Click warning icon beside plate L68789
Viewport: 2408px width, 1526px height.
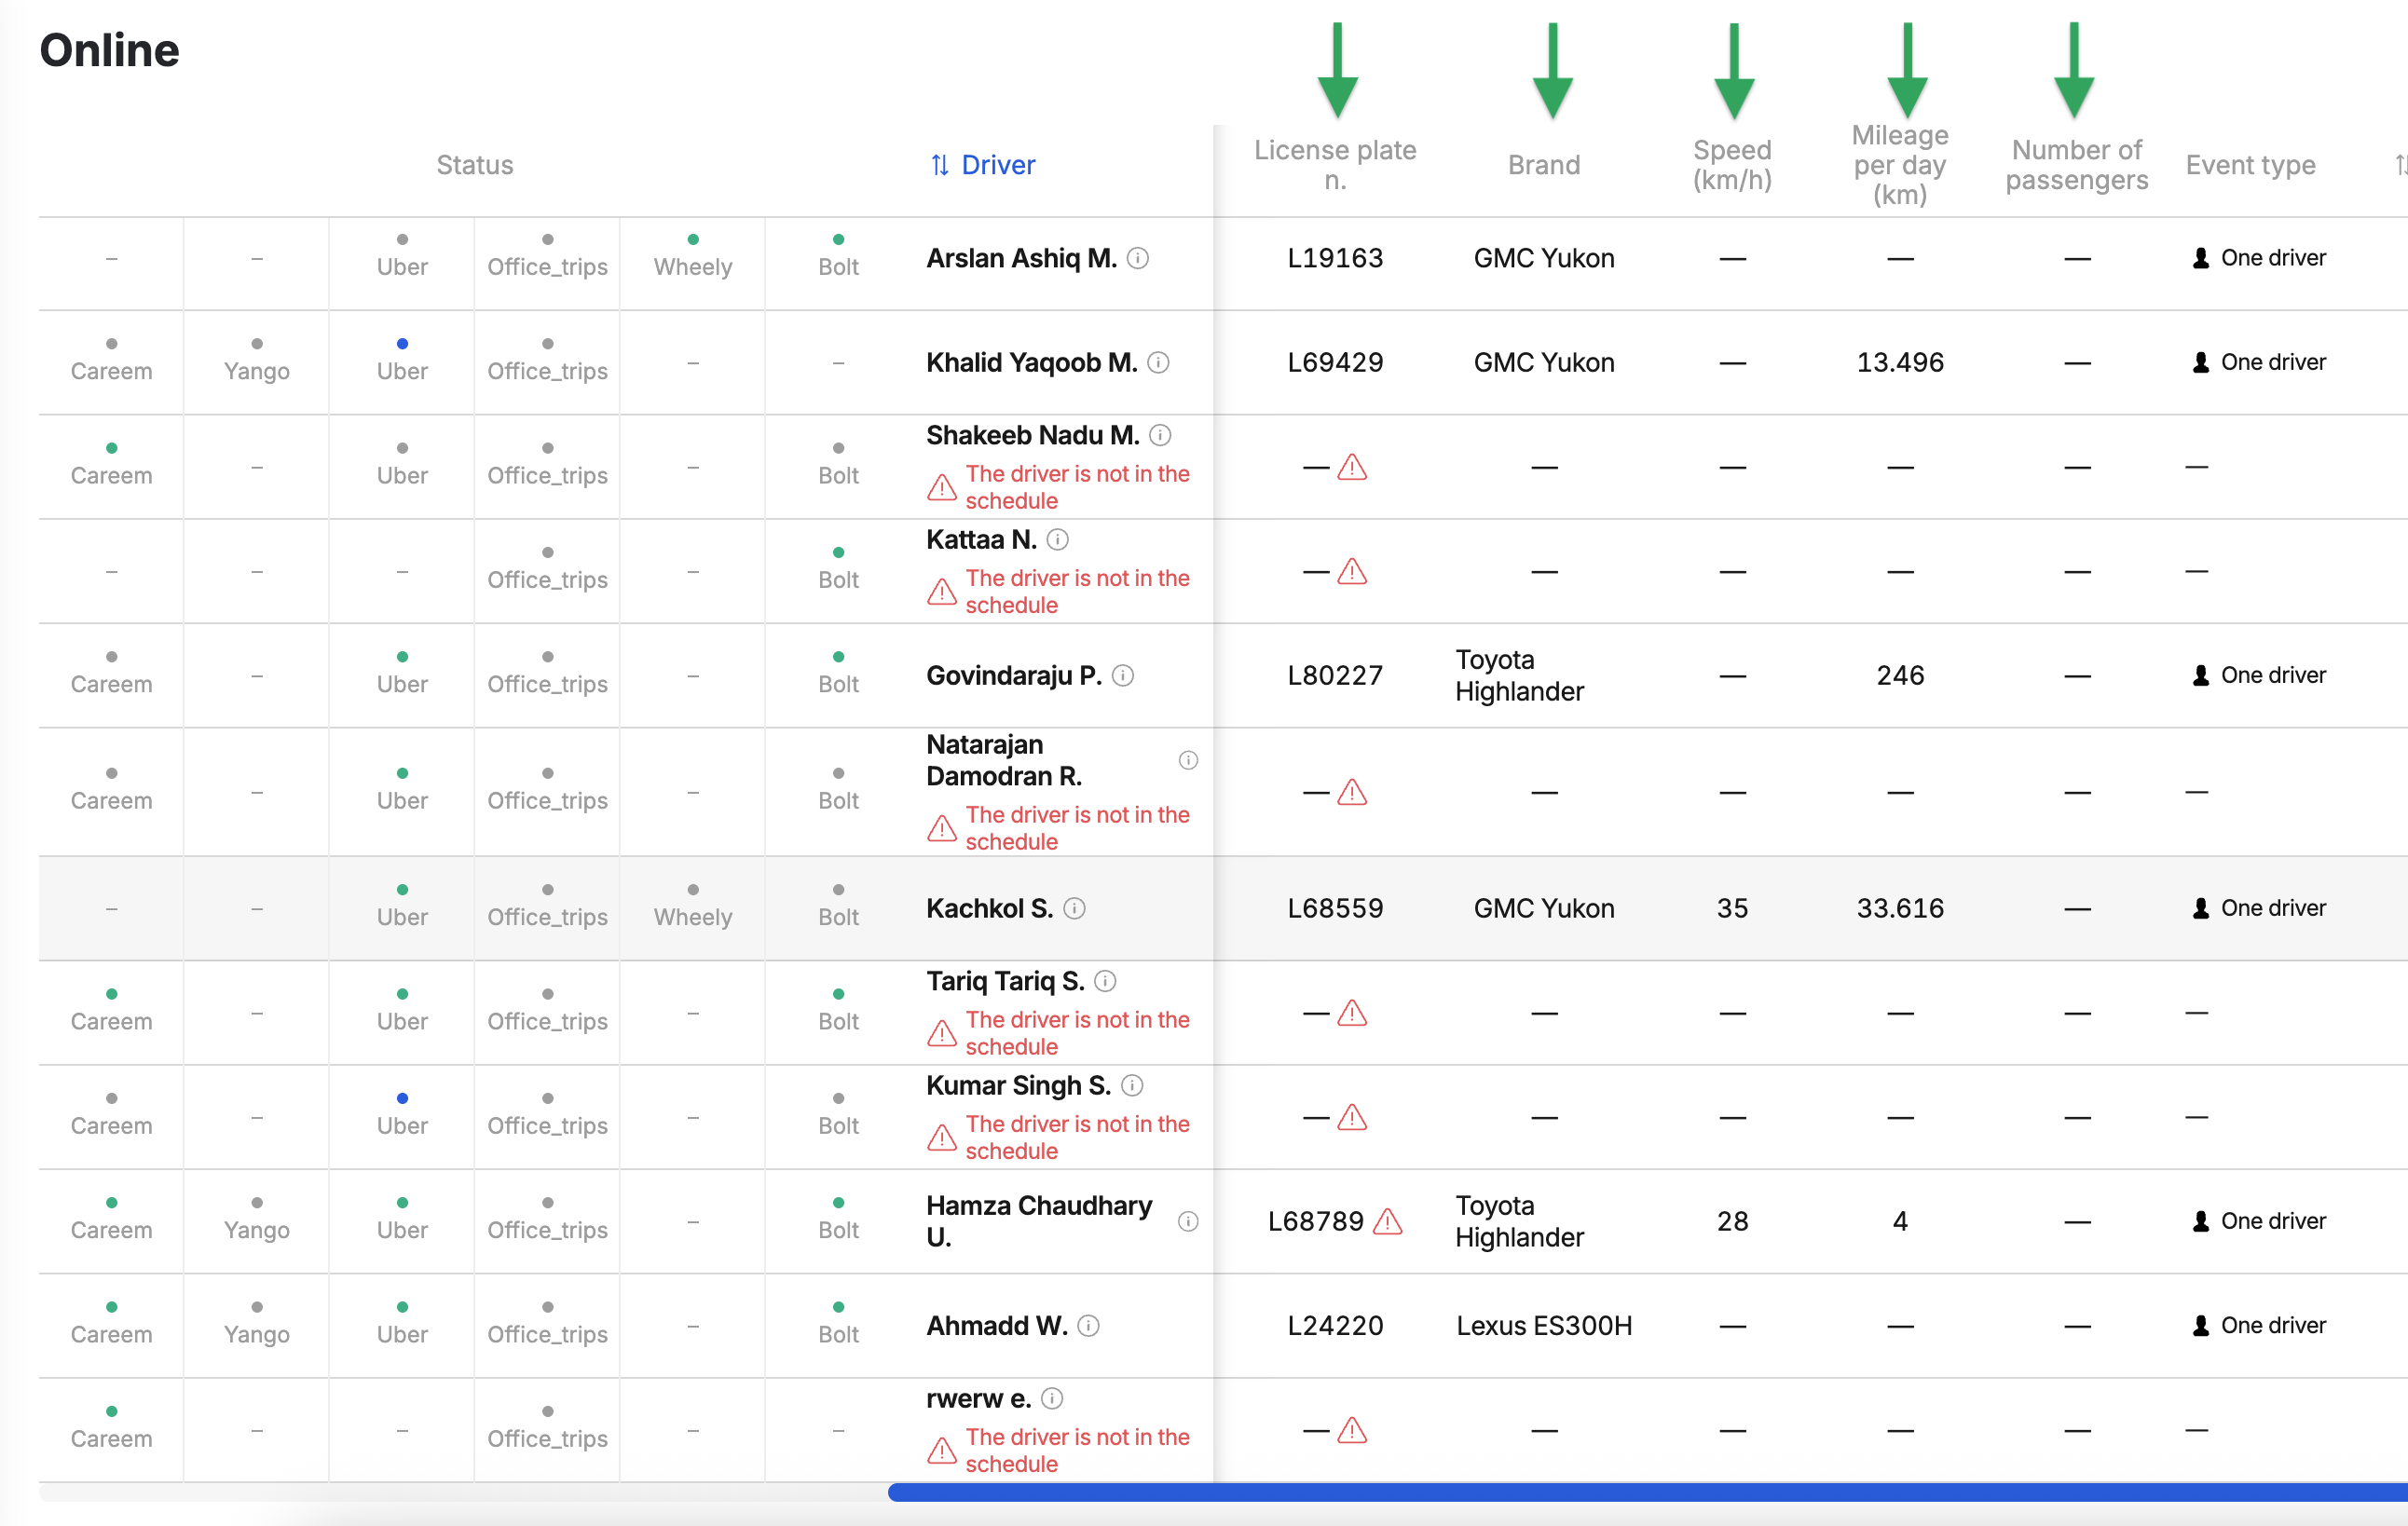click(x=1387, y=1221)
